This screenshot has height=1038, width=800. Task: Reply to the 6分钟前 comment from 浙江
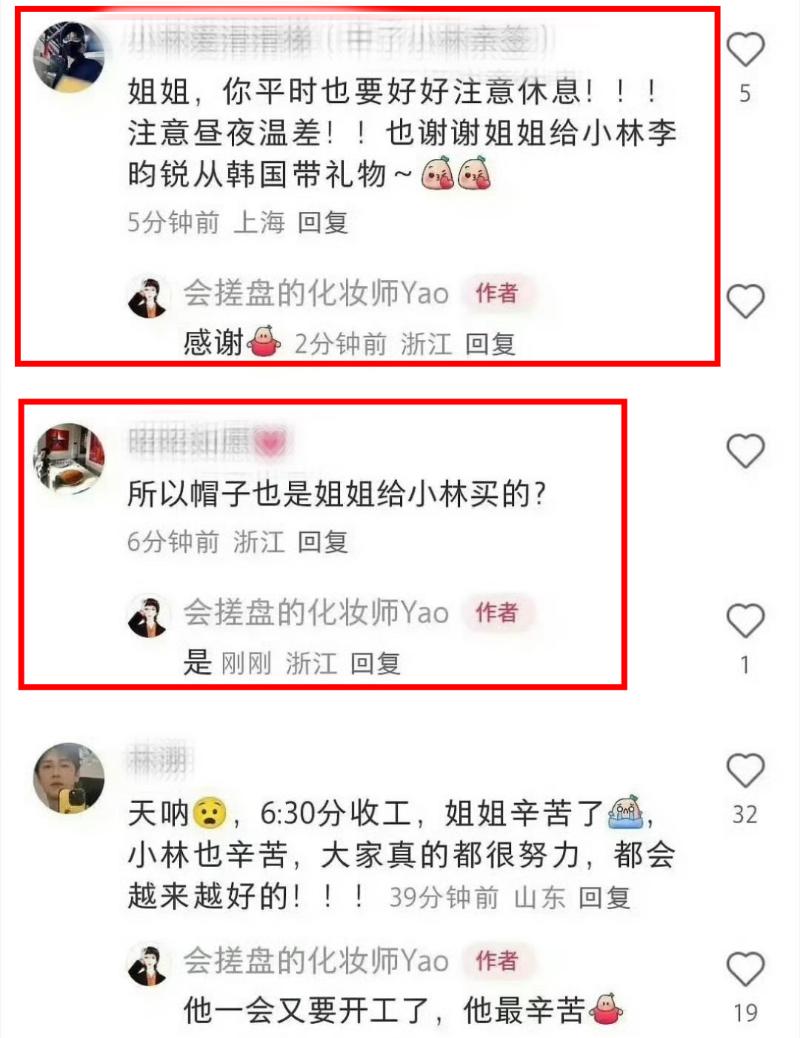point(323,542)
